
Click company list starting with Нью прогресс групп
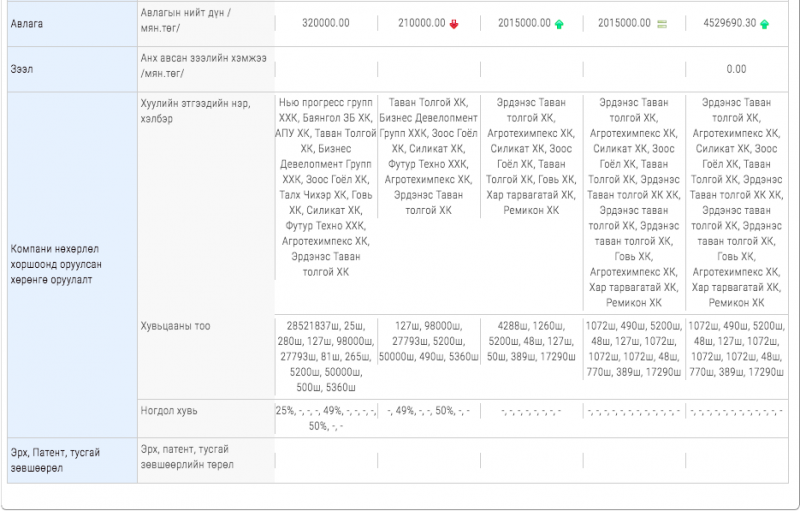click(x=325, y=186)
